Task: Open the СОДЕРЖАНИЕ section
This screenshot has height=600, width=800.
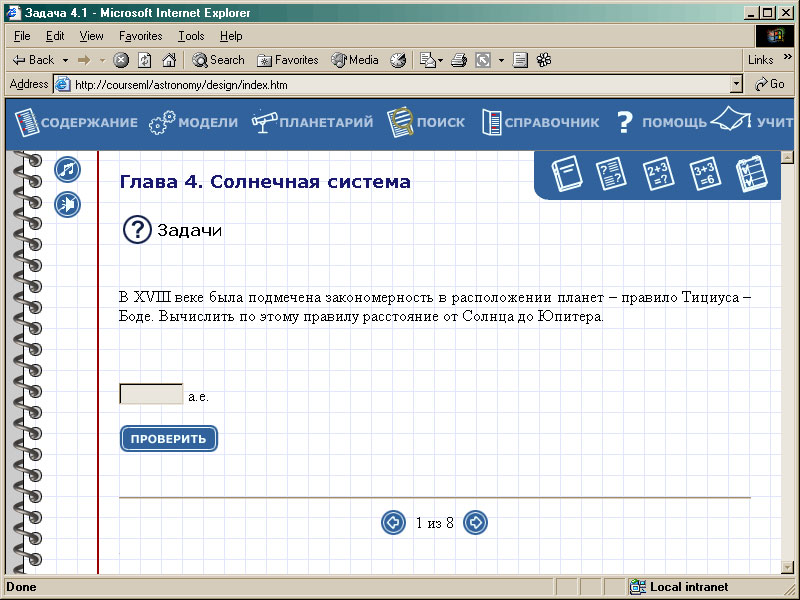Action: [77, 122]
